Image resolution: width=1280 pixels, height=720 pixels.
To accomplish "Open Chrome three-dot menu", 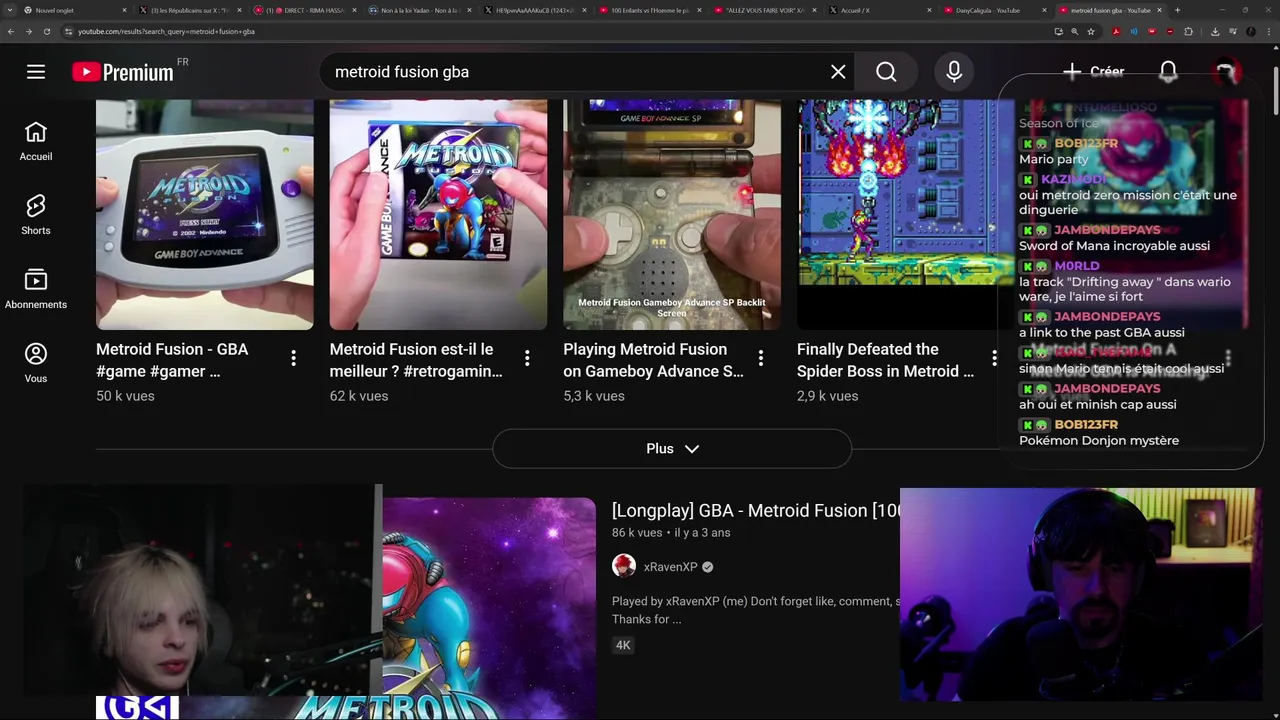I will tap(1269, 31).
